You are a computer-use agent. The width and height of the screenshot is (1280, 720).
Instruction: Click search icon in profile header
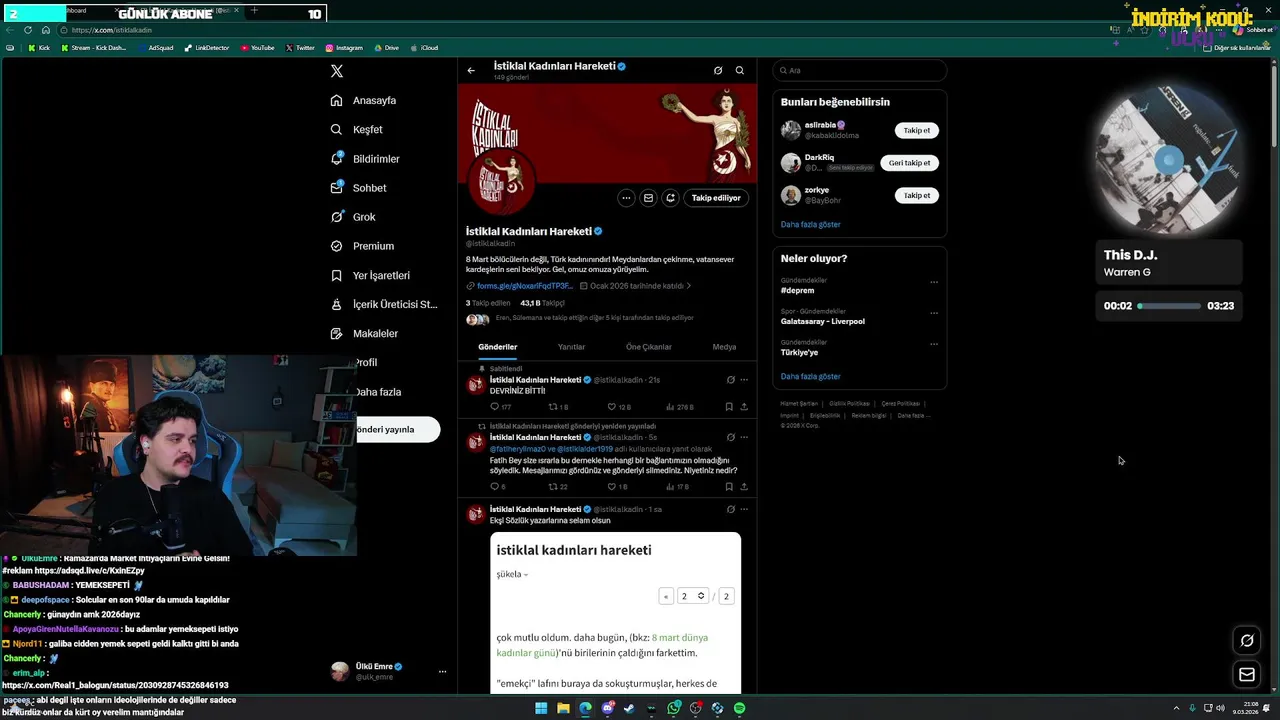[x=740, y=71]
